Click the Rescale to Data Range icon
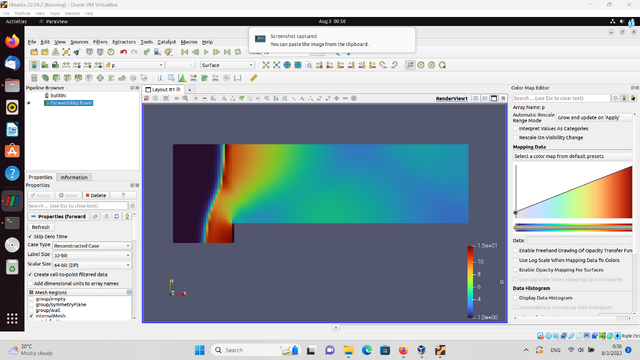640x360 pixels. (x=66, y=65)
